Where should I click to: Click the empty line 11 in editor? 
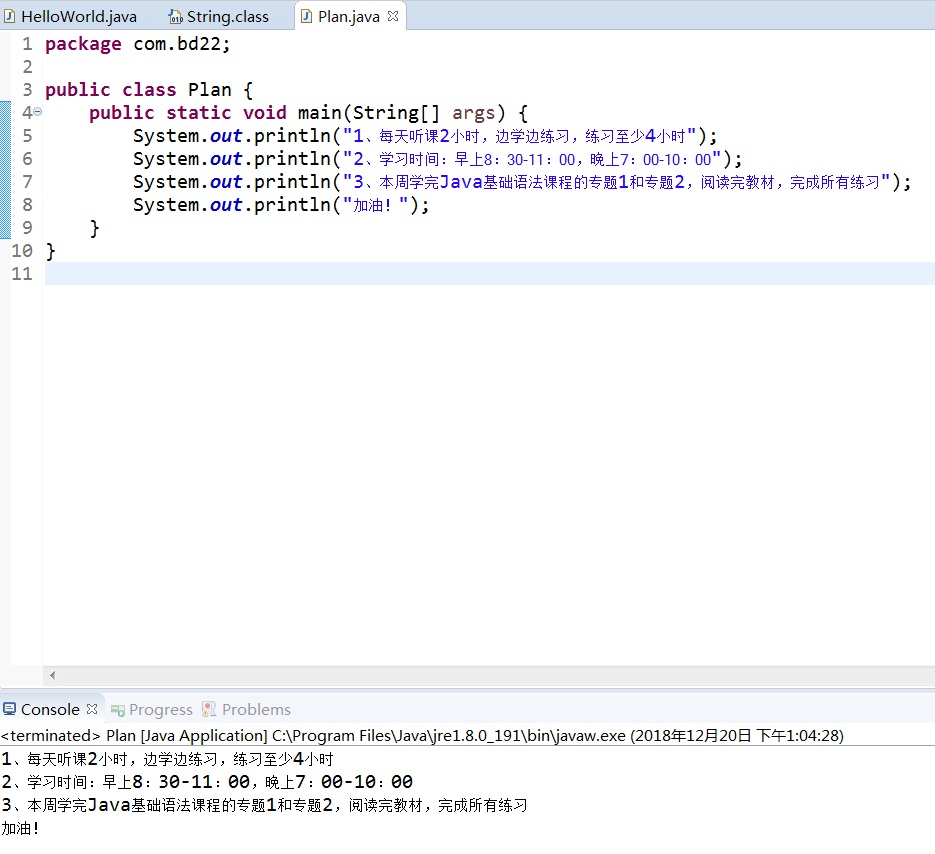[489, 273]
